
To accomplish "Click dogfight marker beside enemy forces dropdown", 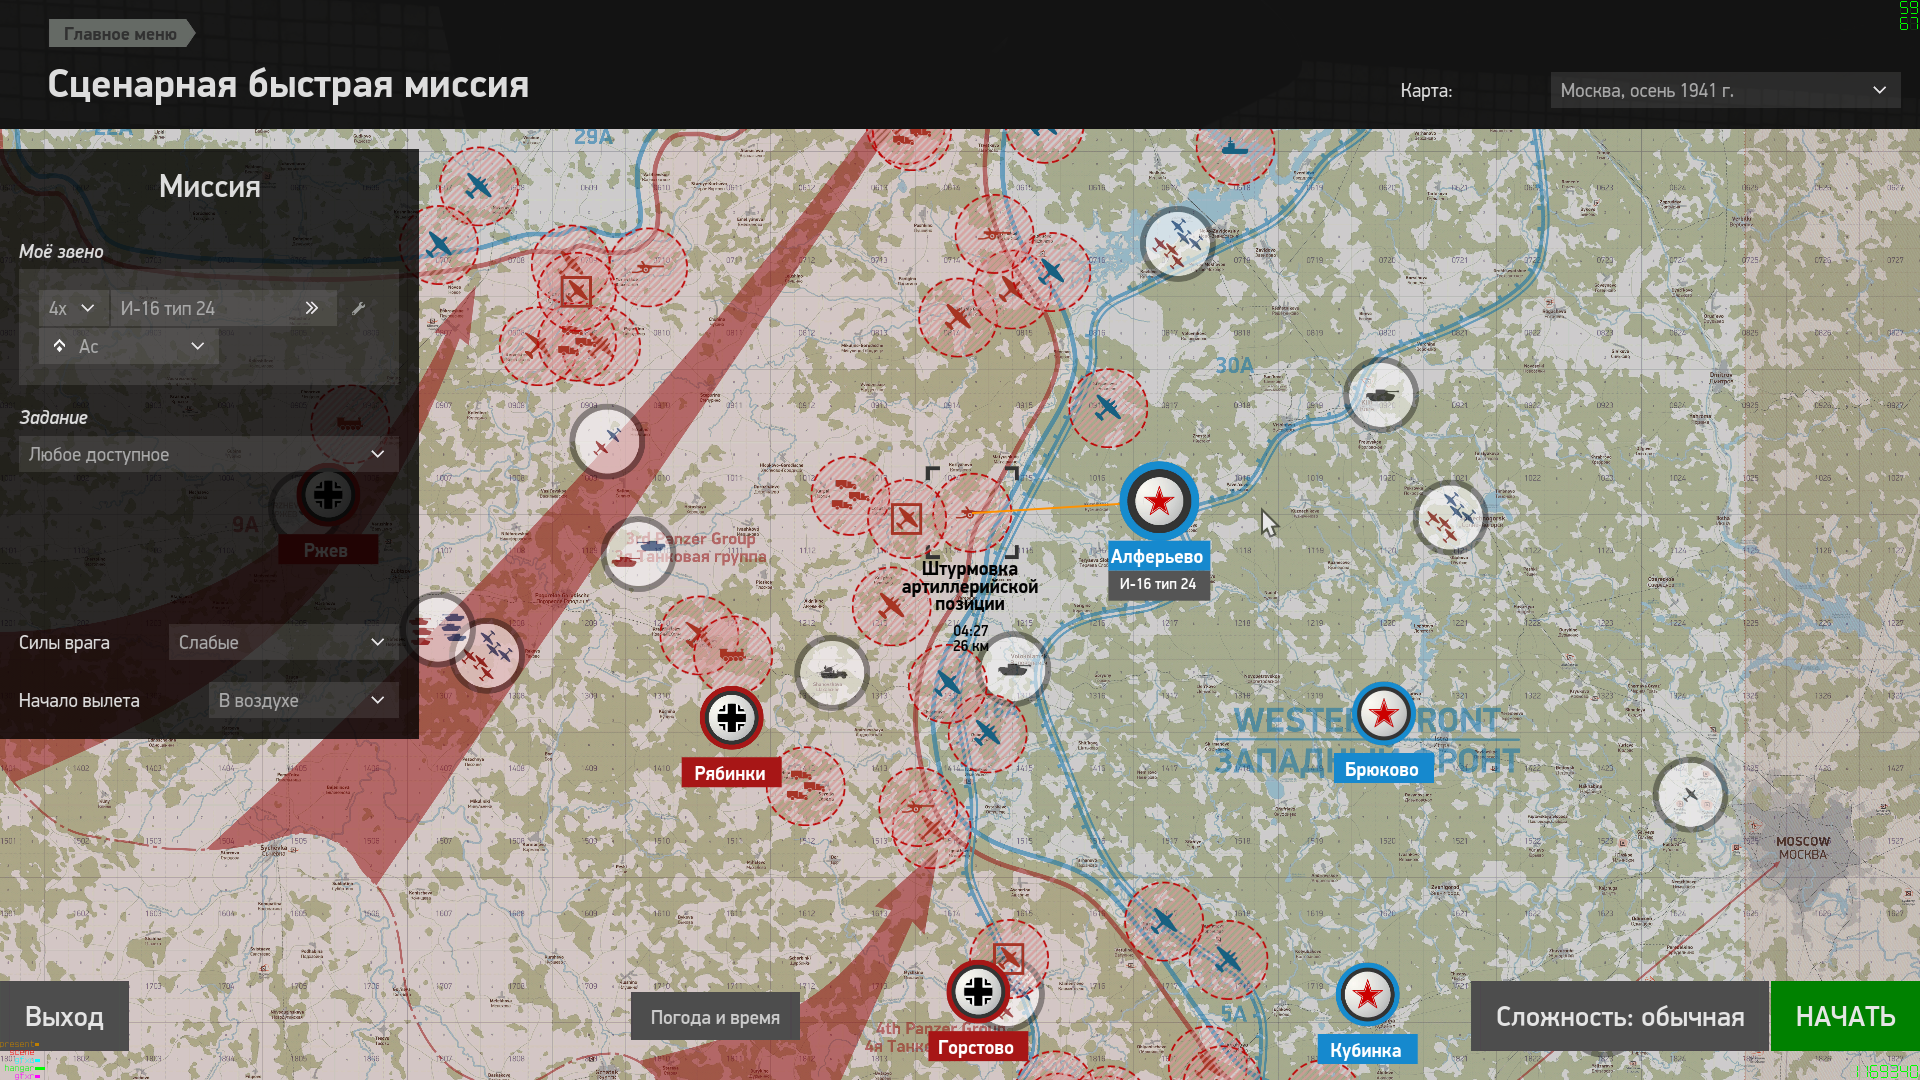I will [x=487, y=655].
